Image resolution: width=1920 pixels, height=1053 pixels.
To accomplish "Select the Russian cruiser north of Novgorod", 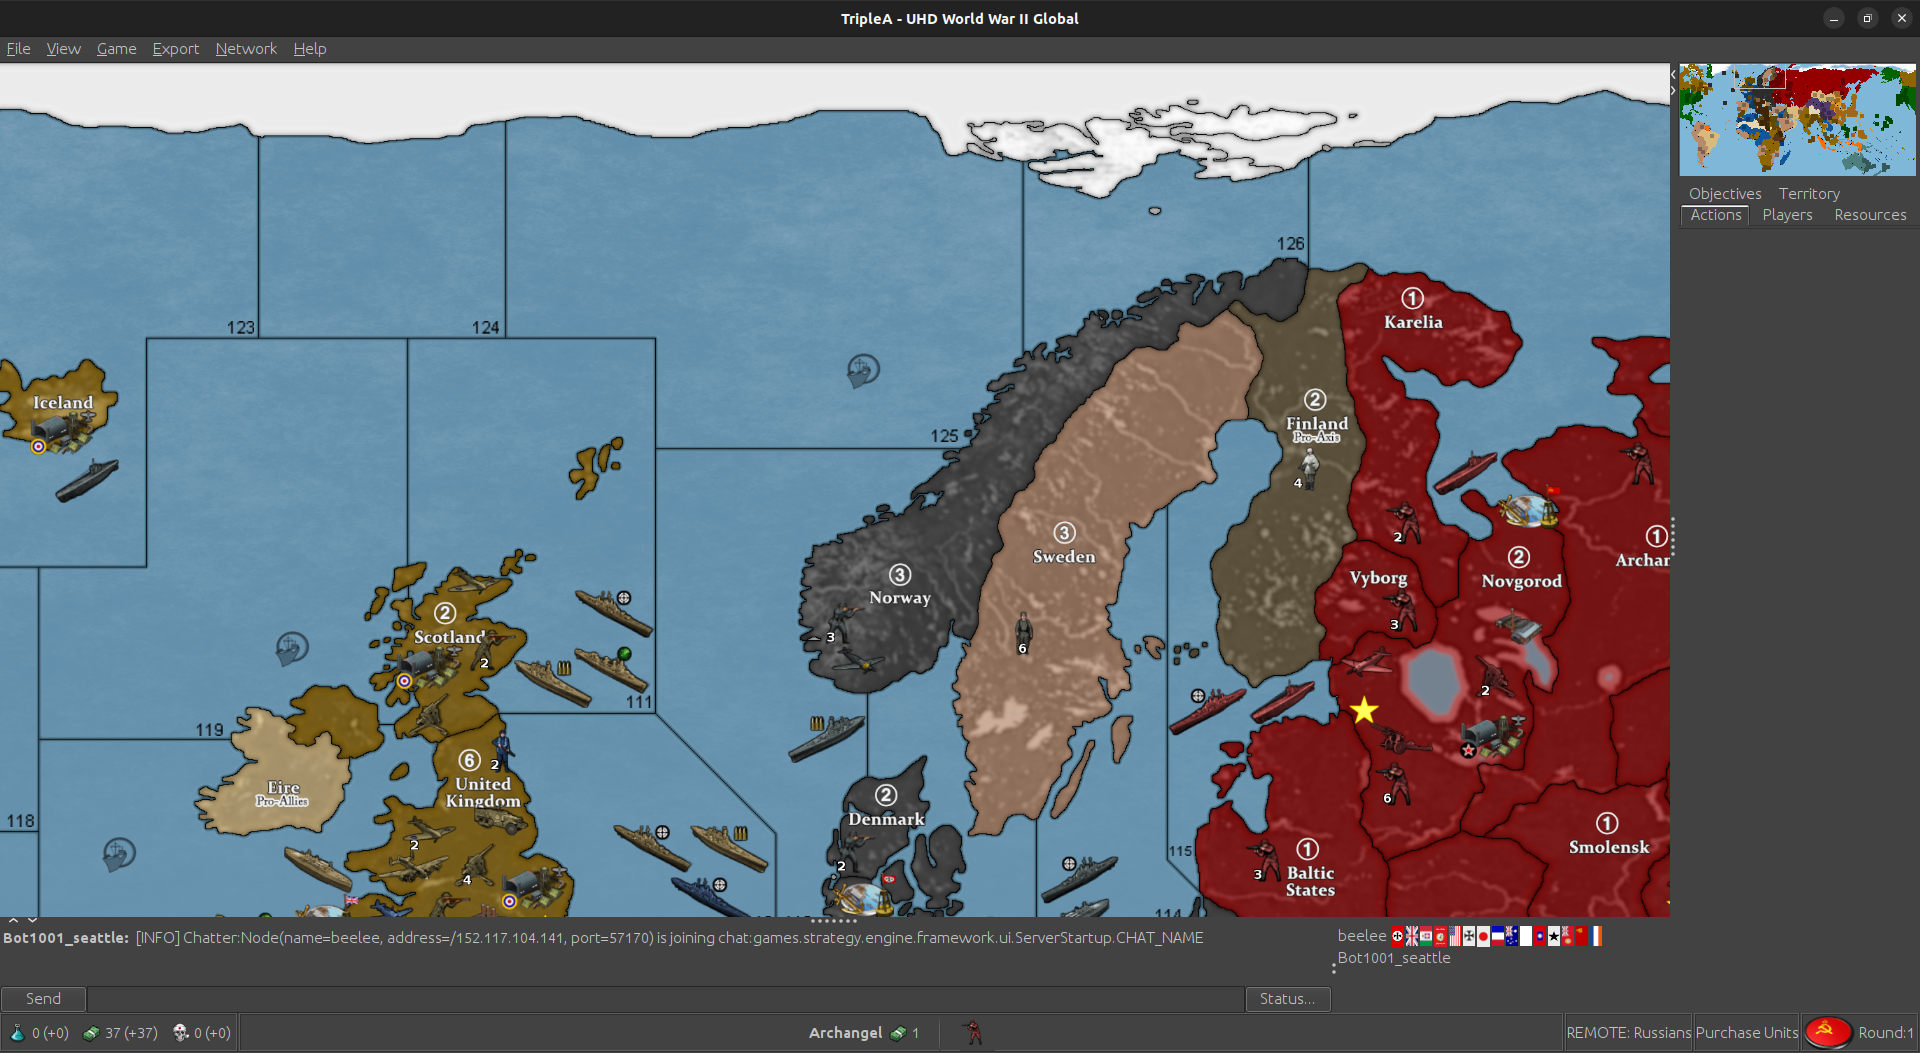I will point(1466,472).
